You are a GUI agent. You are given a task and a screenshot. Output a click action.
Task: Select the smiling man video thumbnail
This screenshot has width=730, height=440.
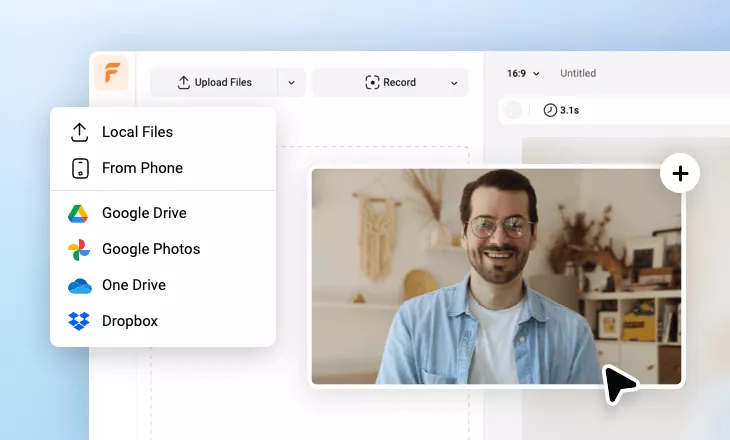pyautogui.click(x=496, y=277)
